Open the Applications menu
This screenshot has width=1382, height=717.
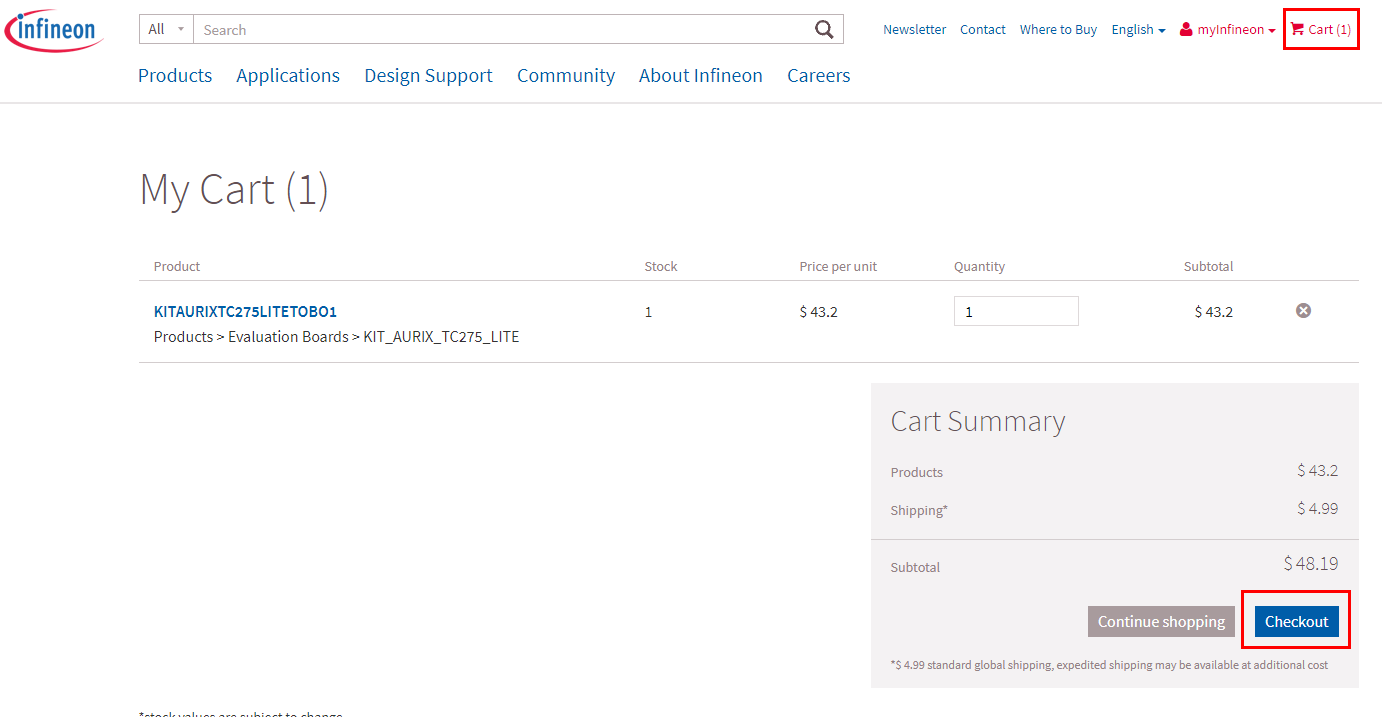point(288,76)
